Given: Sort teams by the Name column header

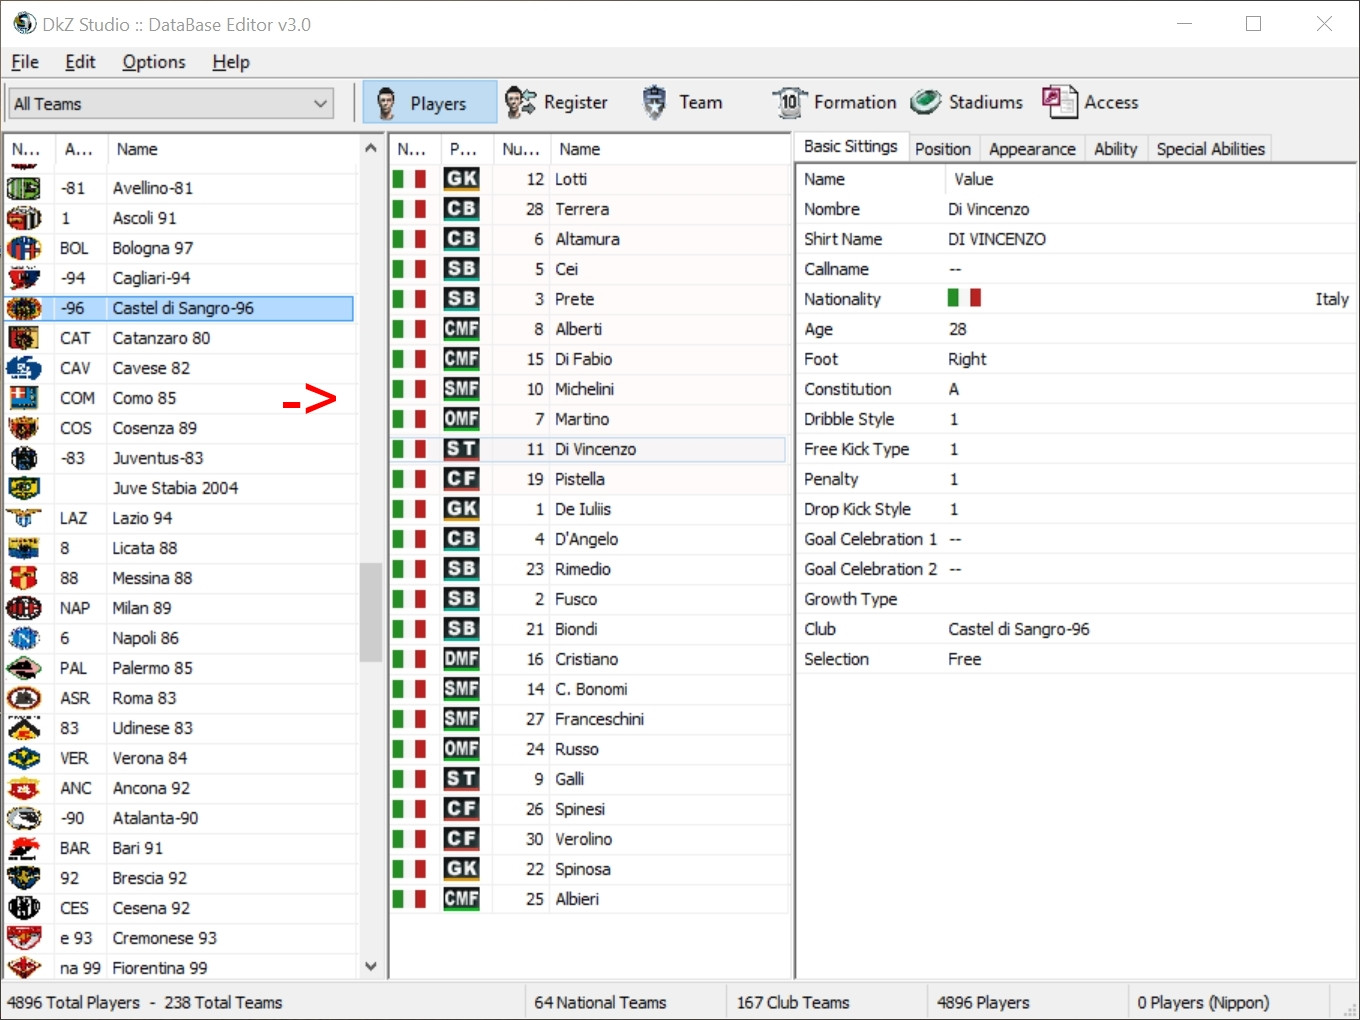Looking at the screenshot, I should 232,149.
